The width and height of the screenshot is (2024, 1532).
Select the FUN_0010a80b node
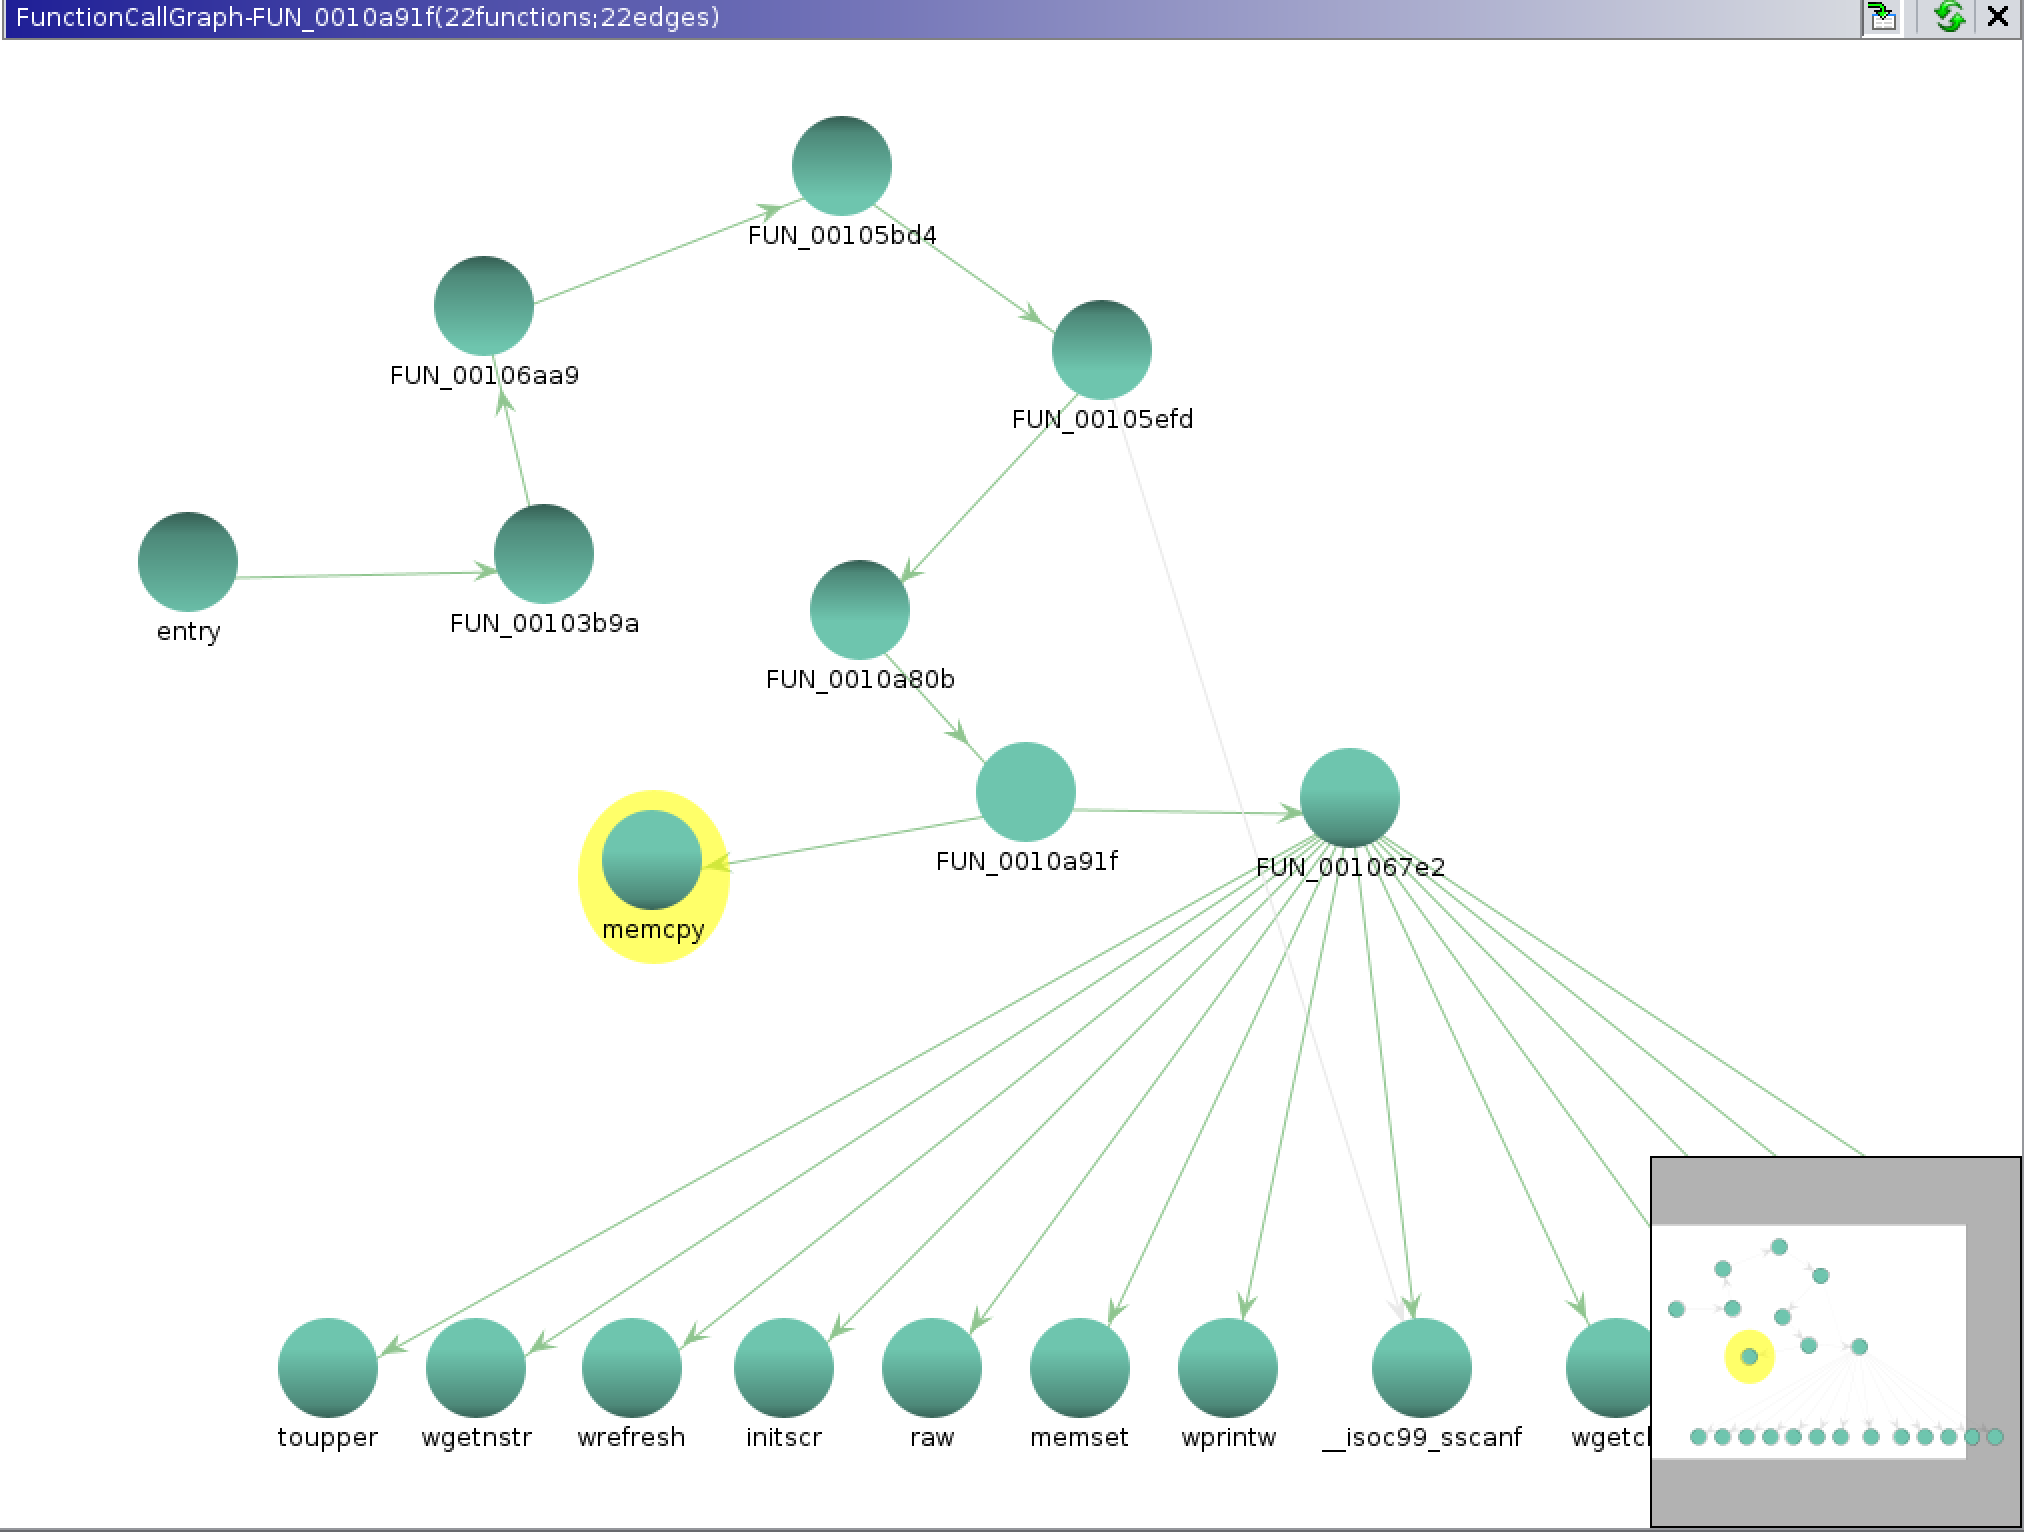pyautogui.click(x=860, y=610)
